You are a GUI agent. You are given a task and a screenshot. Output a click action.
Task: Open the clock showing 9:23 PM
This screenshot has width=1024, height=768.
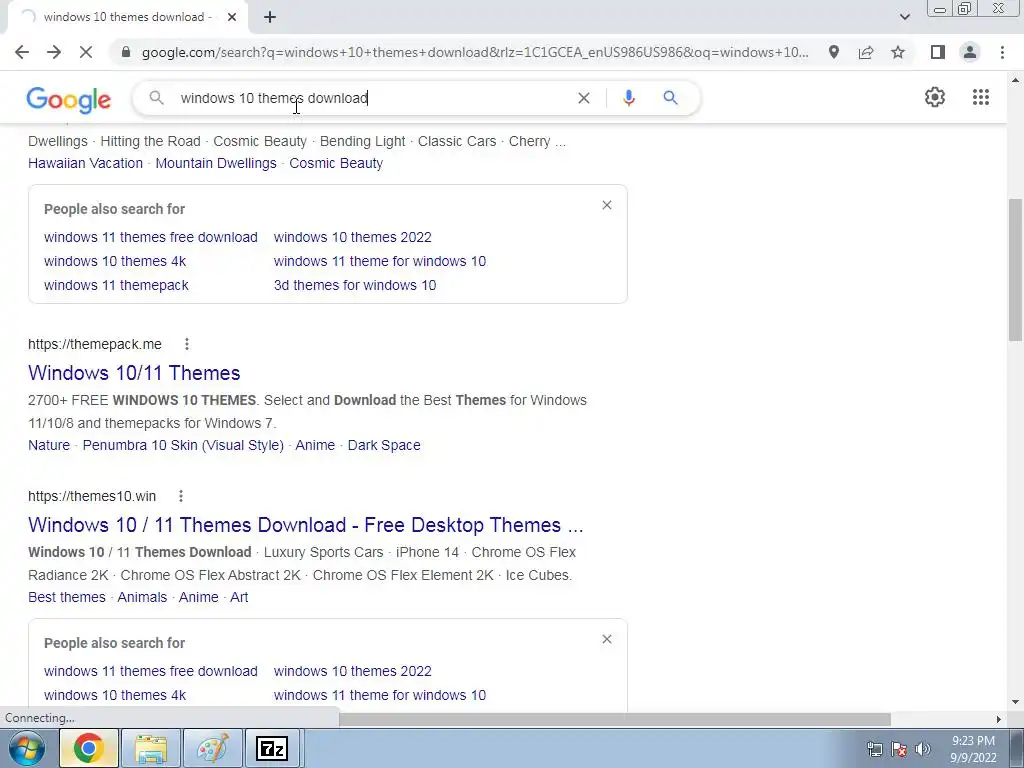[973, 749]
